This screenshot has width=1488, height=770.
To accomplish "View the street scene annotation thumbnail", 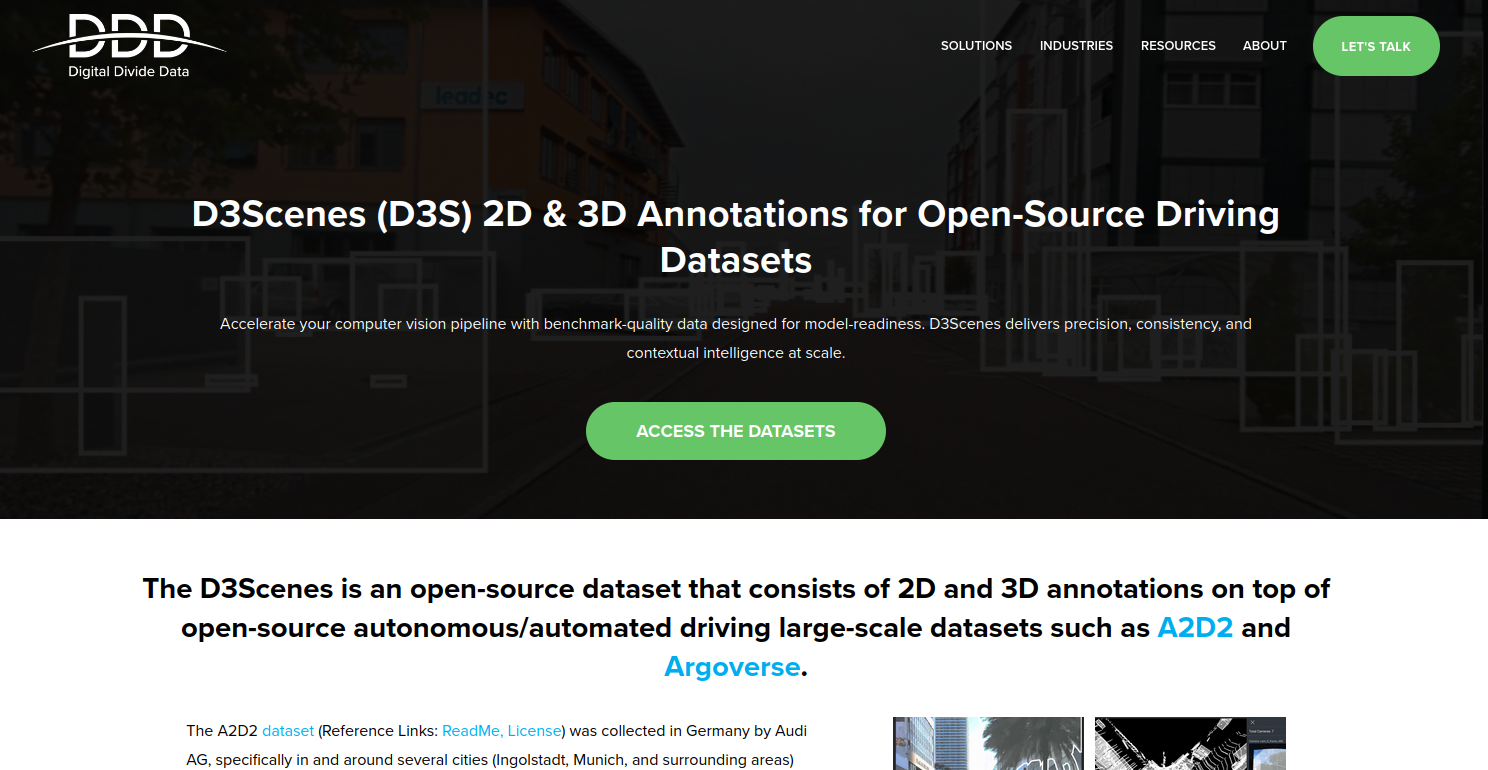I will [987, 743].
